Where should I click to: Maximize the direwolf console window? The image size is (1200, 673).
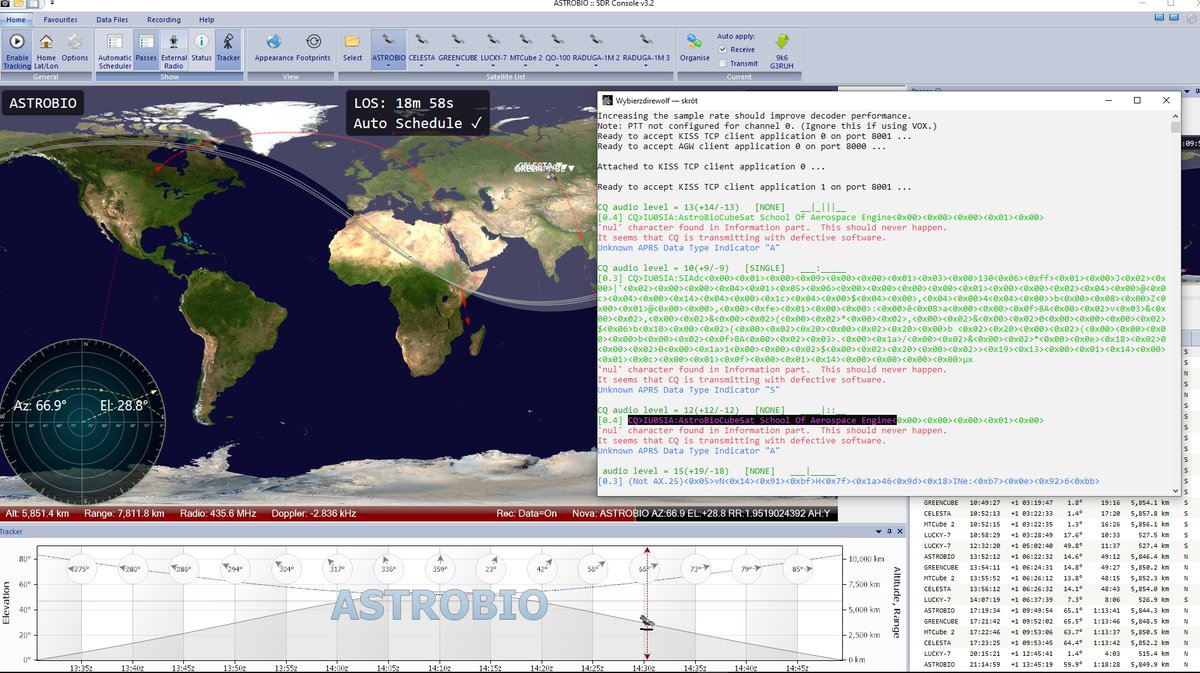click(1137, 100)
